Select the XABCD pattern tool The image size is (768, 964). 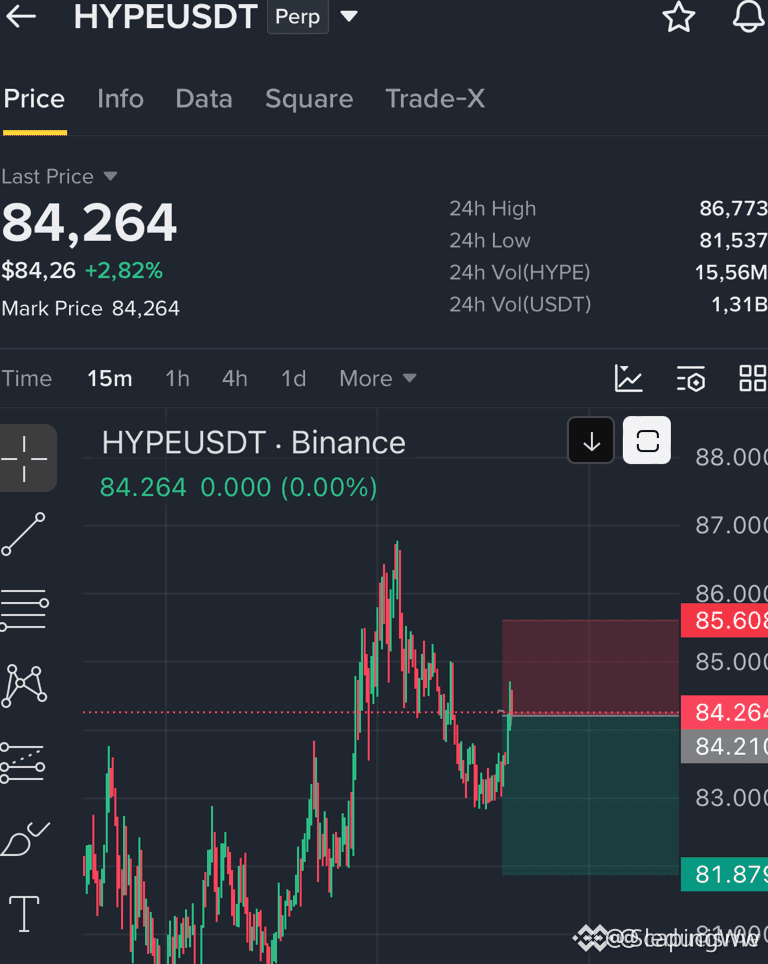tap(24, 686)
